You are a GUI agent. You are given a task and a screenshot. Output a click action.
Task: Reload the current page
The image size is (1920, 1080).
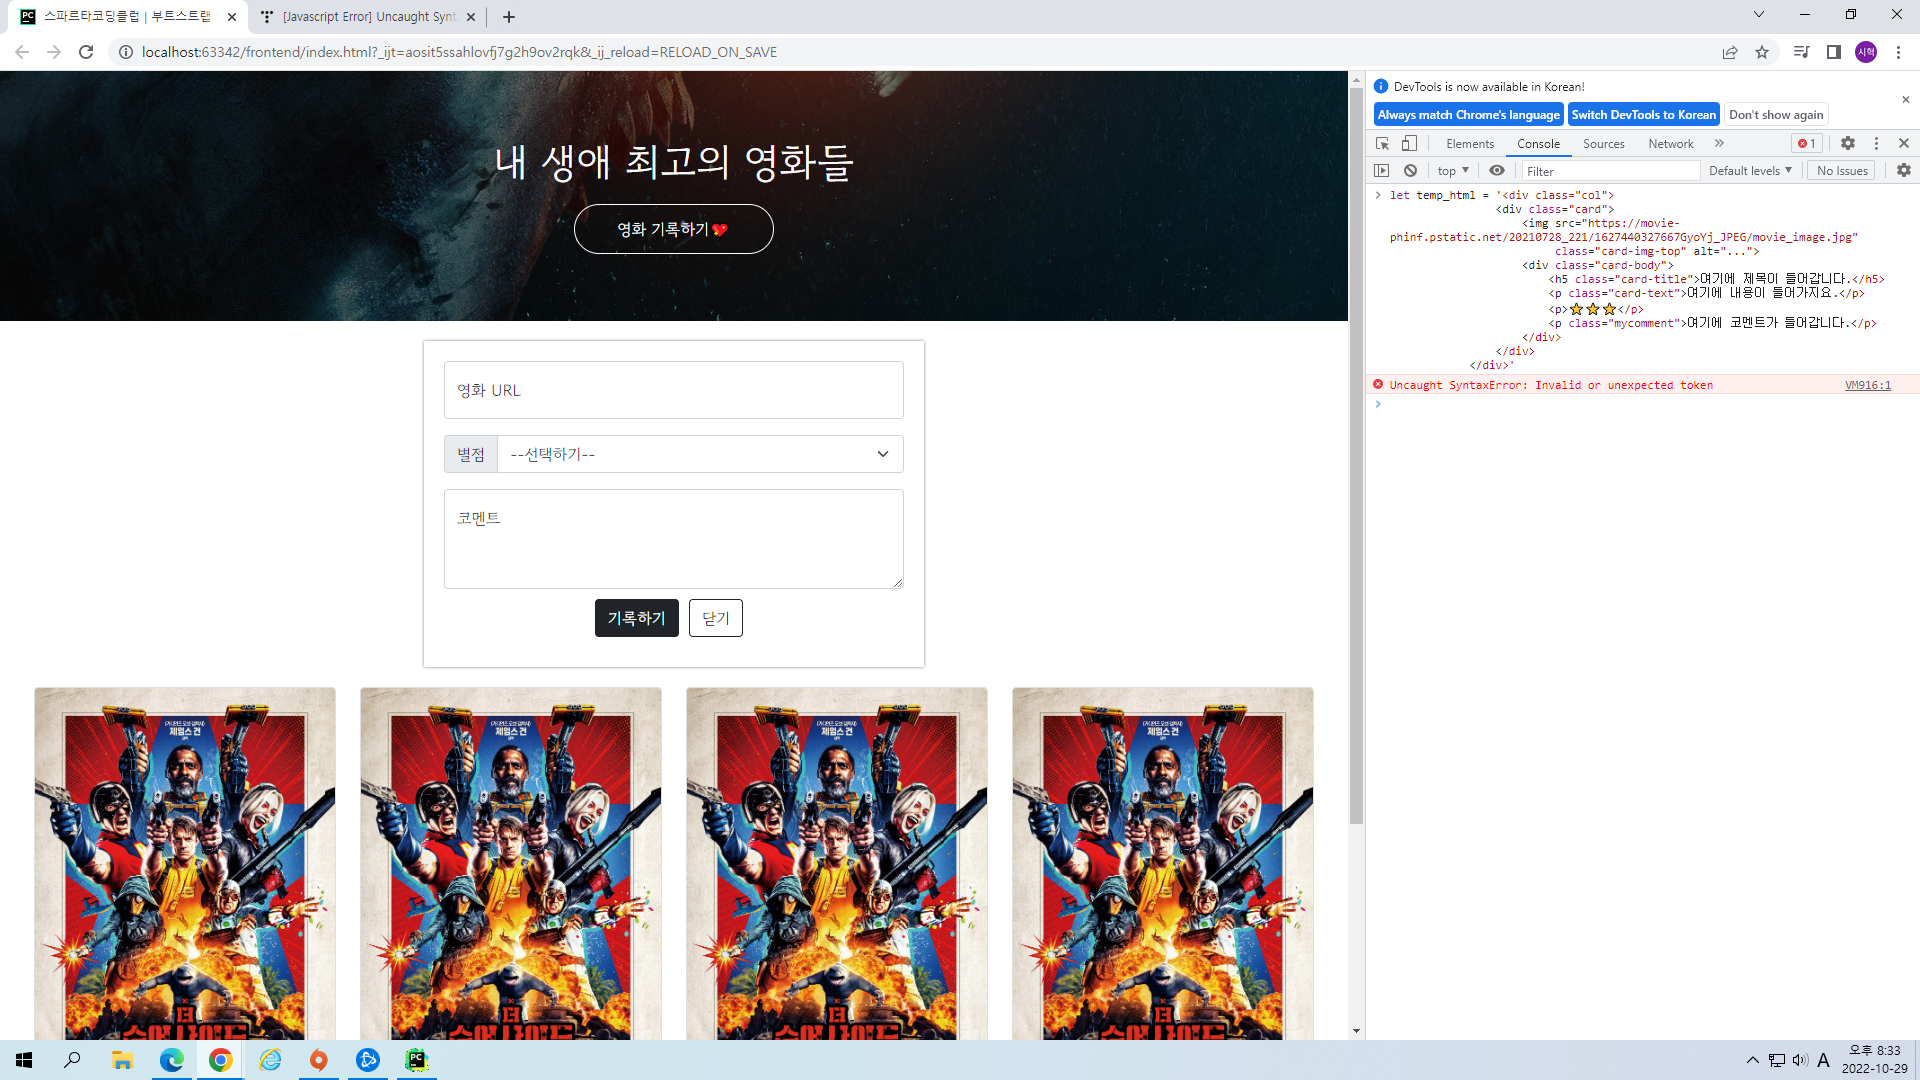tap(86, 52)
